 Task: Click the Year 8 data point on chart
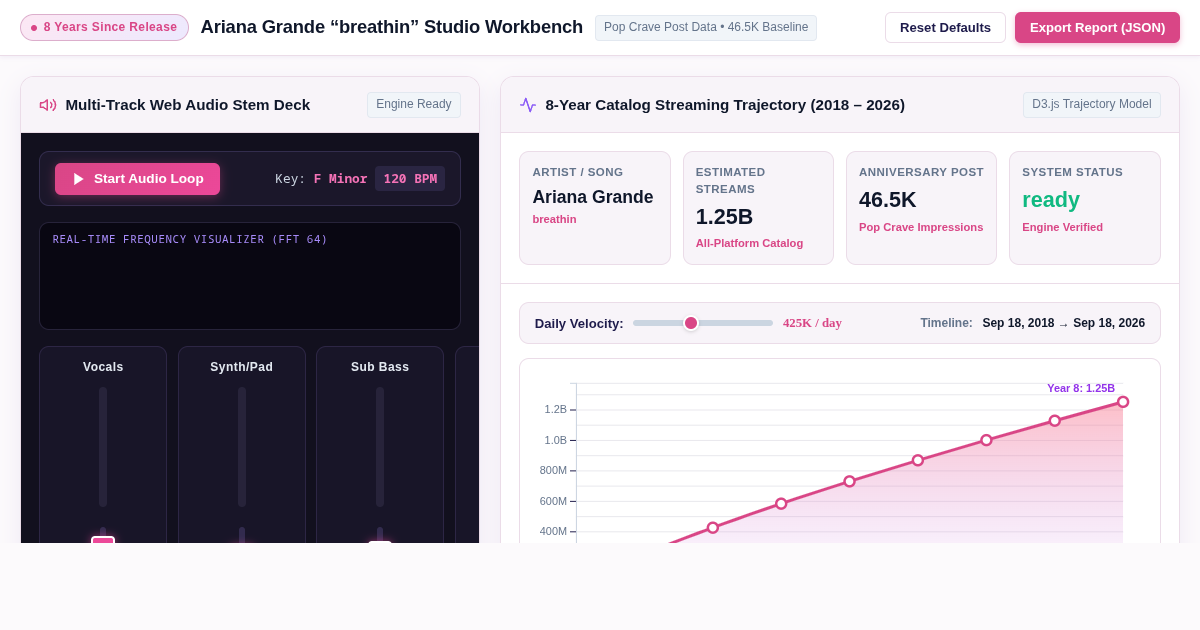[x=1123, y=402]
